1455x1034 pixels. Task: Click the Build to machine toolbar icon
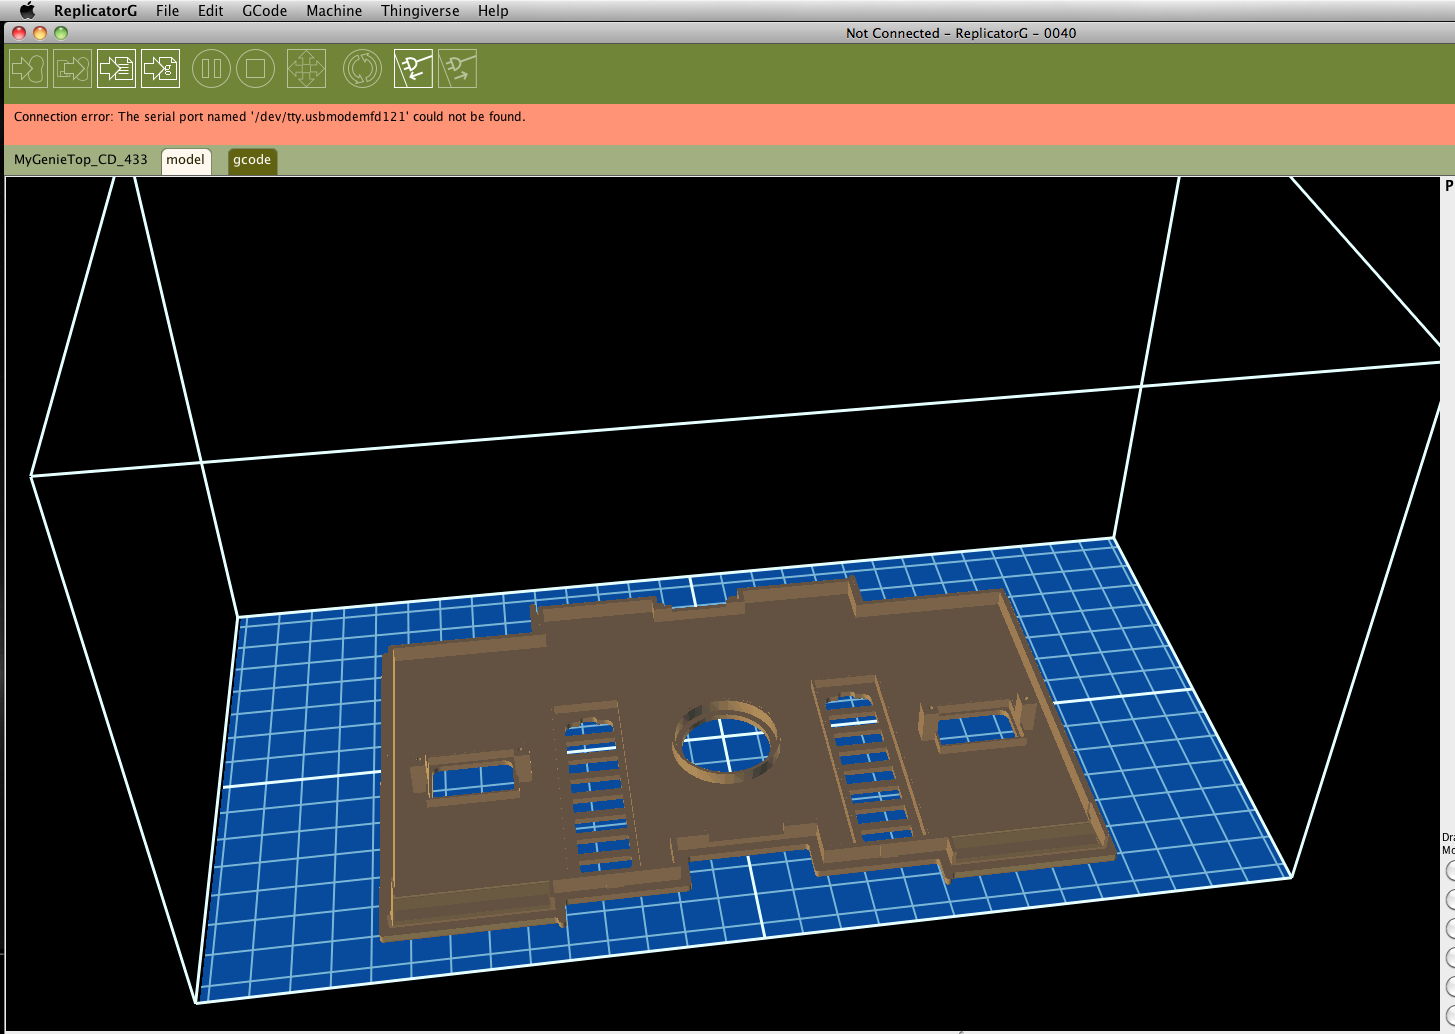28,69
